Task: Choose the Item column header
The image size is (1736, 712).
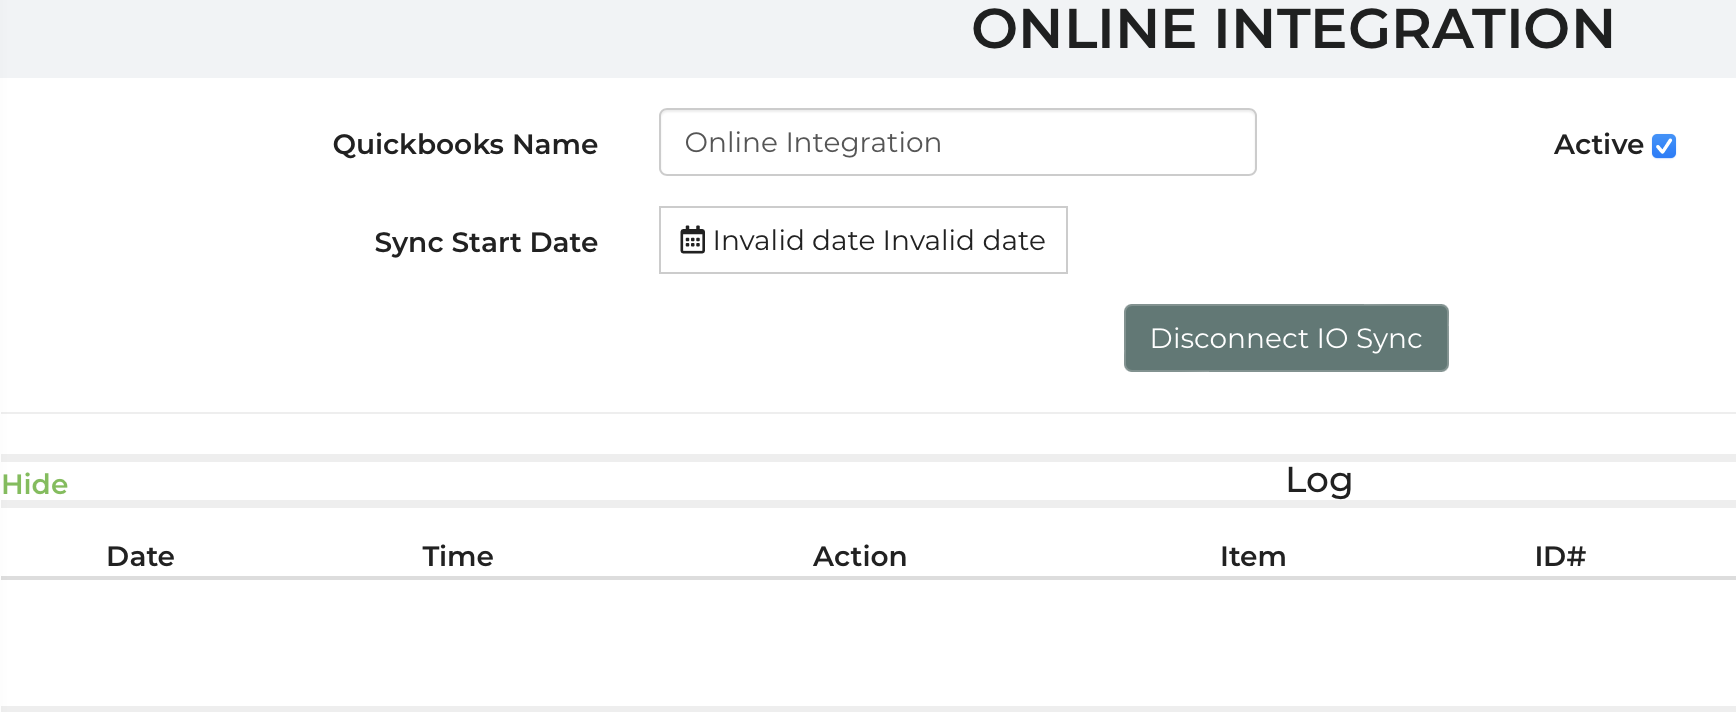Action: point(1252,556)
